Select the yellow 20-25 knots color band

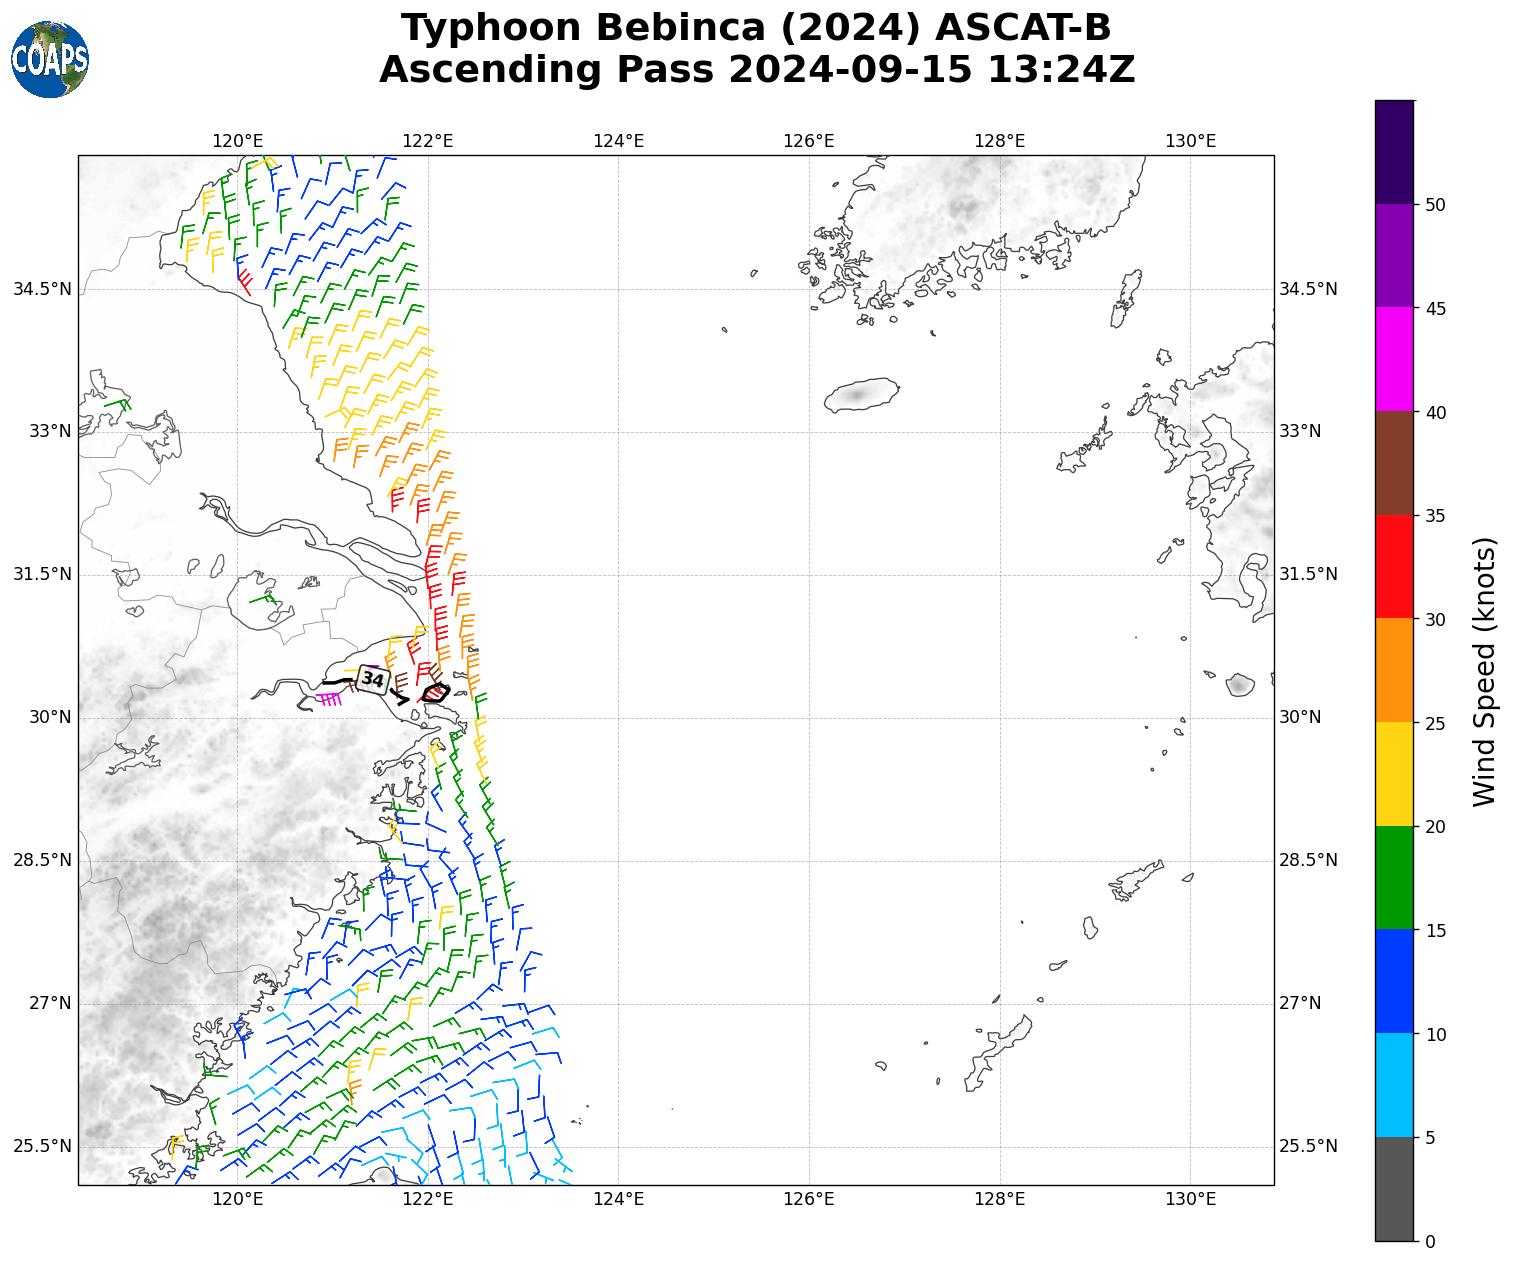click(1394, 774)
